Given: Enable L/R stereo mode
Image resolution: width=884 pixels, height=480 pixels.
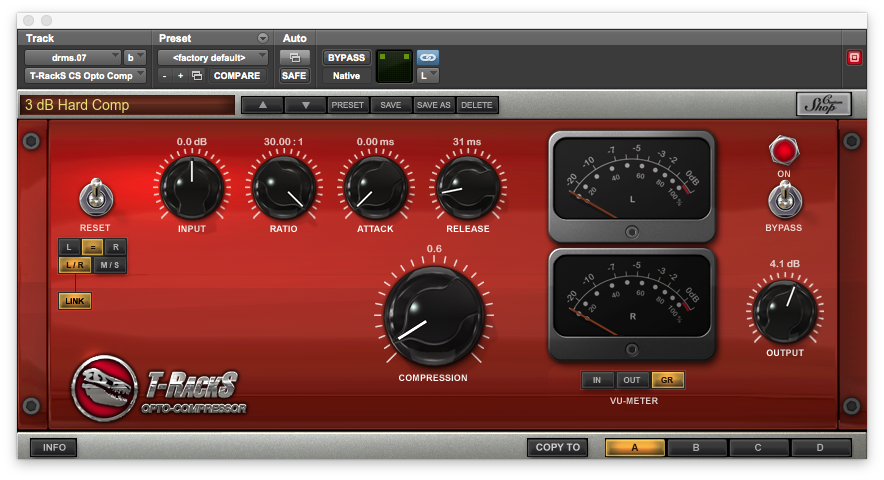Looking at the screenshot, I should point(75,265).
